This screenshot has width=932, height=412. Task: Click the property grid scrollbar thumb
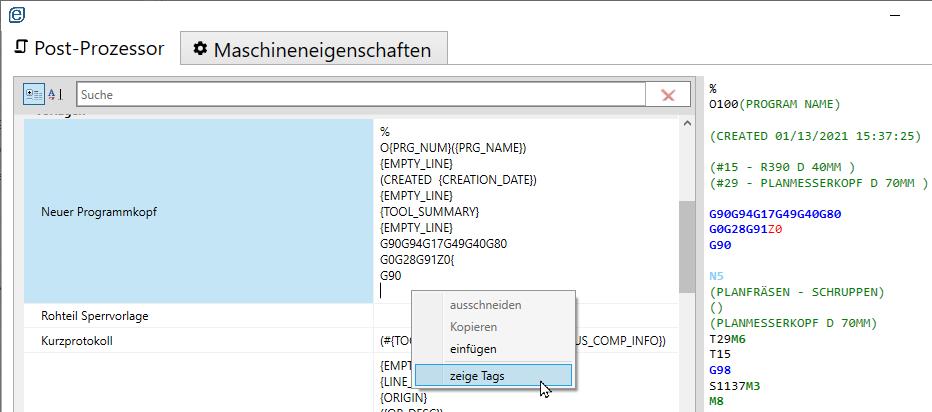pyautogui.click(x=686, y=244)
